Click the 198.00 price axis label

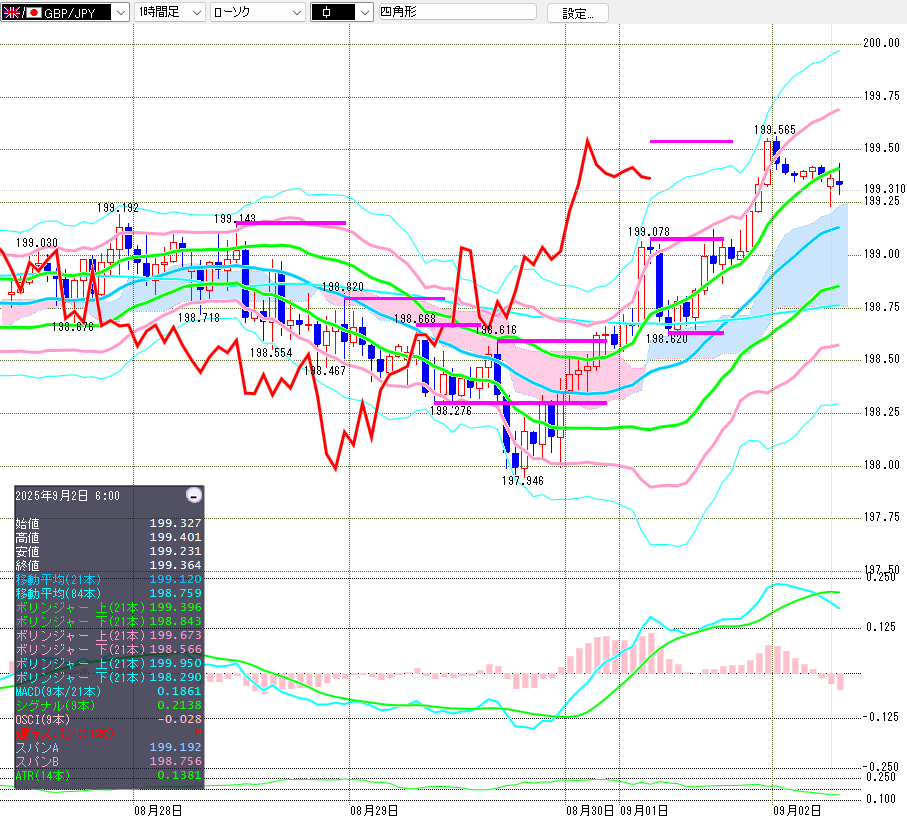[882, 465]
